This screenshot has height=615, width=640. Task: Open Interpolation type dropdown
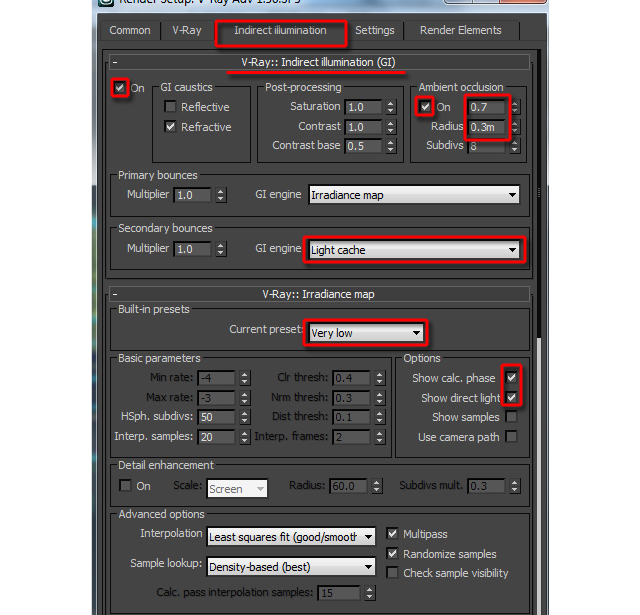(291, 537)
